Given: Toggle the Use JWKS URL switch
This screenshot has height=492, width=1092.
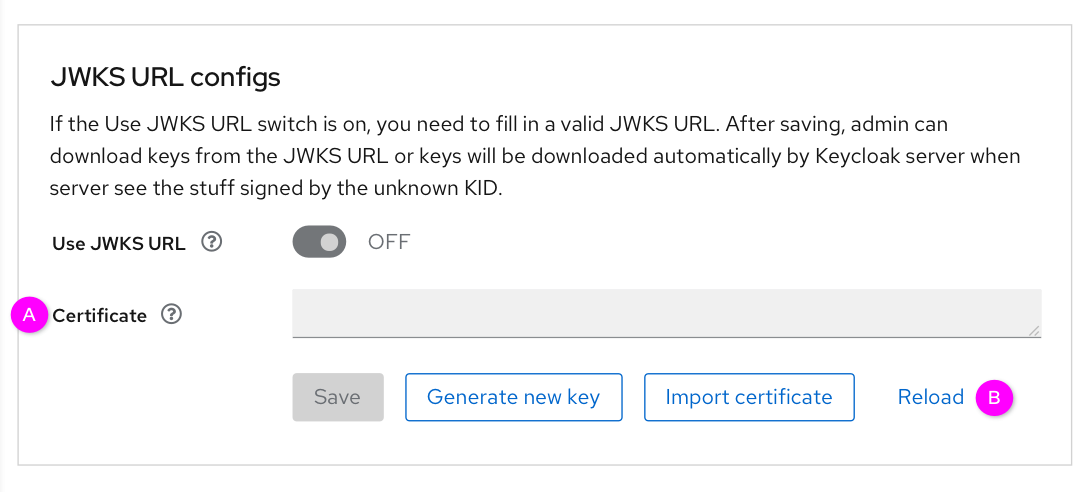Looking at the screenshot, I should [x=320, y=242].
